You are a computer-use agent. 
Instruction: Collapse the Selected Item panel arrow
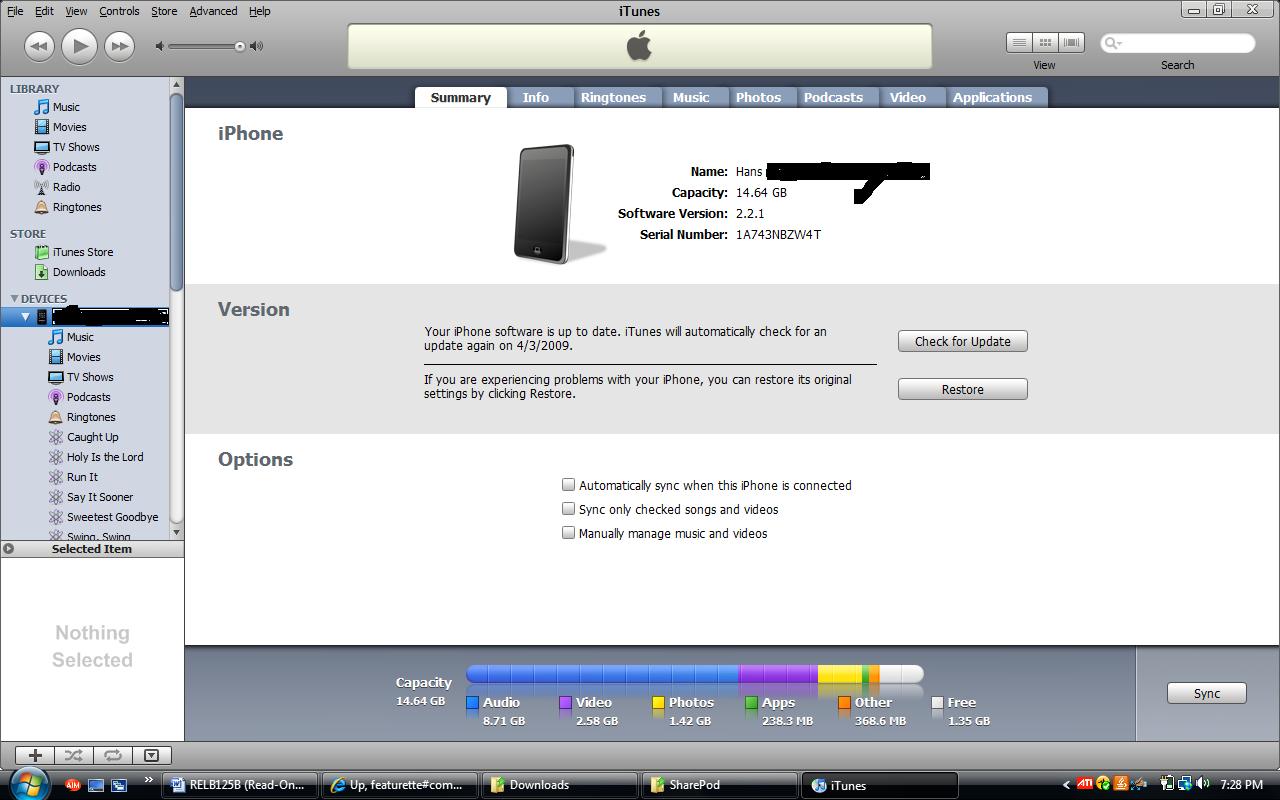click(9, 548)
